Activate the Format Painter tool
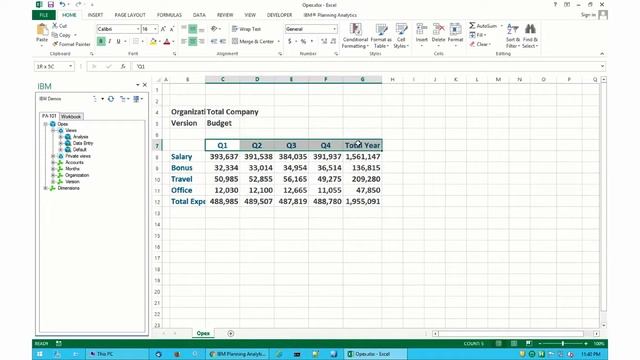This screenshot has width=640, height=360. [x=71, y=44]
